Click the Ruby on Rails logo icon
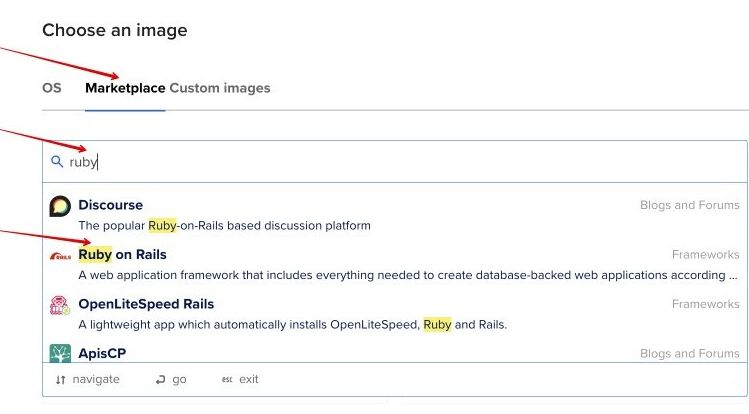The image size is (749, 414). click(x=60, y=255)
